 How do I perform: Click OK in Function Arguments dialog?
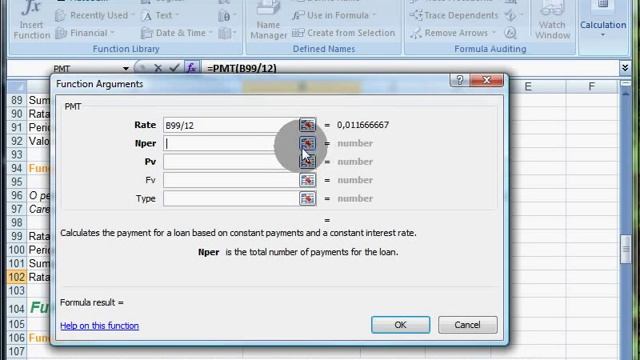coord(400,325)
